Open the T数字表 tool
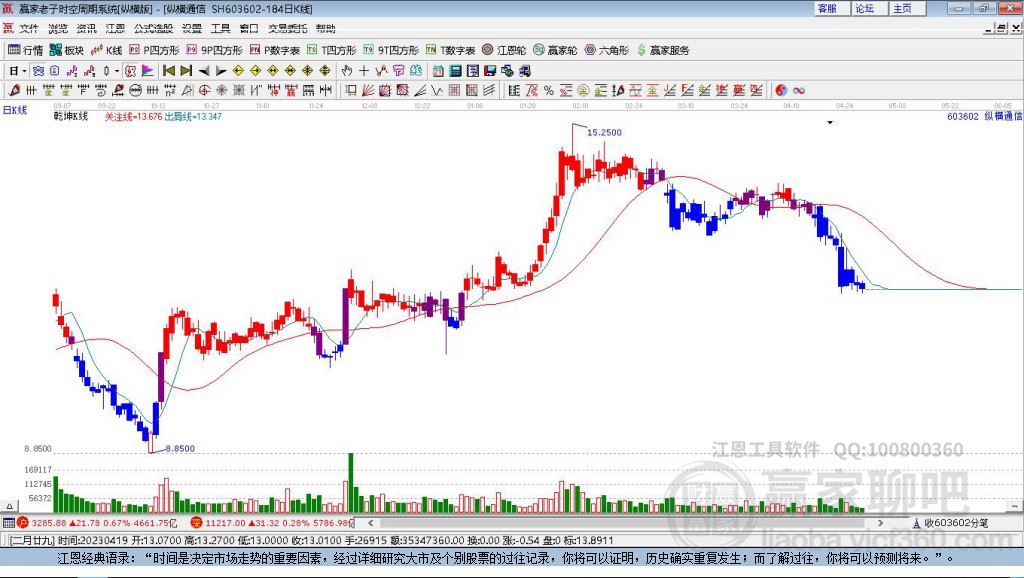Image resolution: width=1024 pixels, height=578 pixels. [x=451, y=50]
